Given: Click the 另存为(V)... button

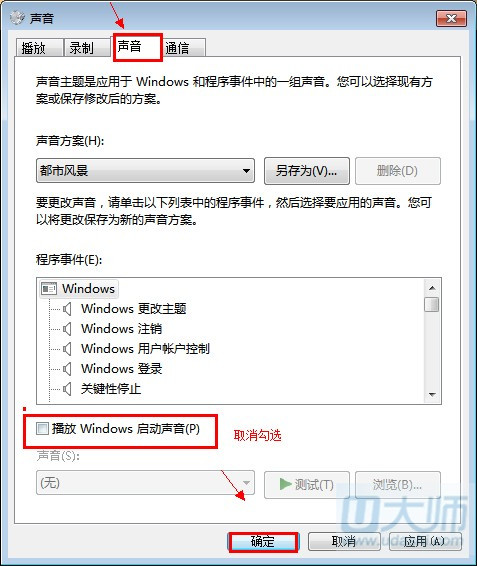Looking at the screenshot, I should [x=307, y=171].
